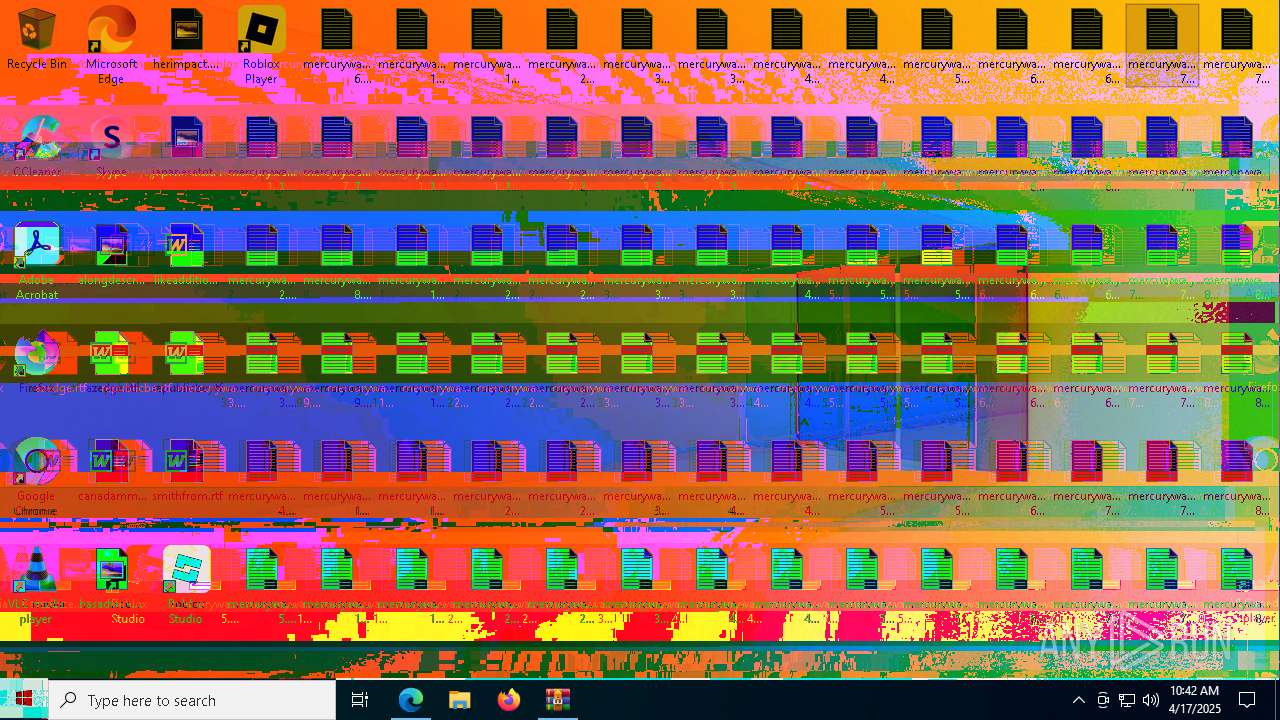The image size is (1280, 720).
Task: Select the smithfrom.rtf document icon
Action: tap(186, 471)
